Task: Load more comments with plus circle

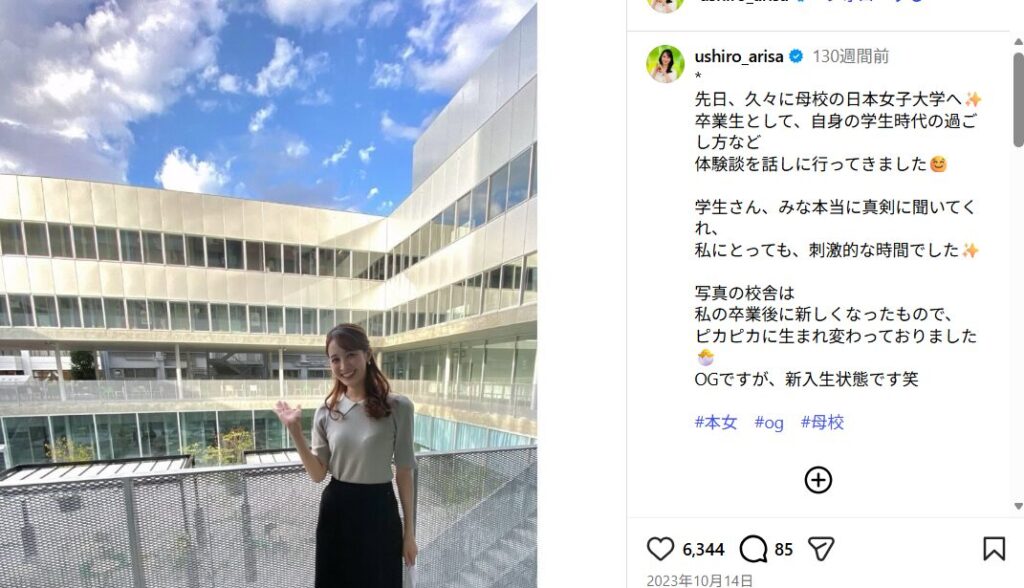Action: pos(818,480)
